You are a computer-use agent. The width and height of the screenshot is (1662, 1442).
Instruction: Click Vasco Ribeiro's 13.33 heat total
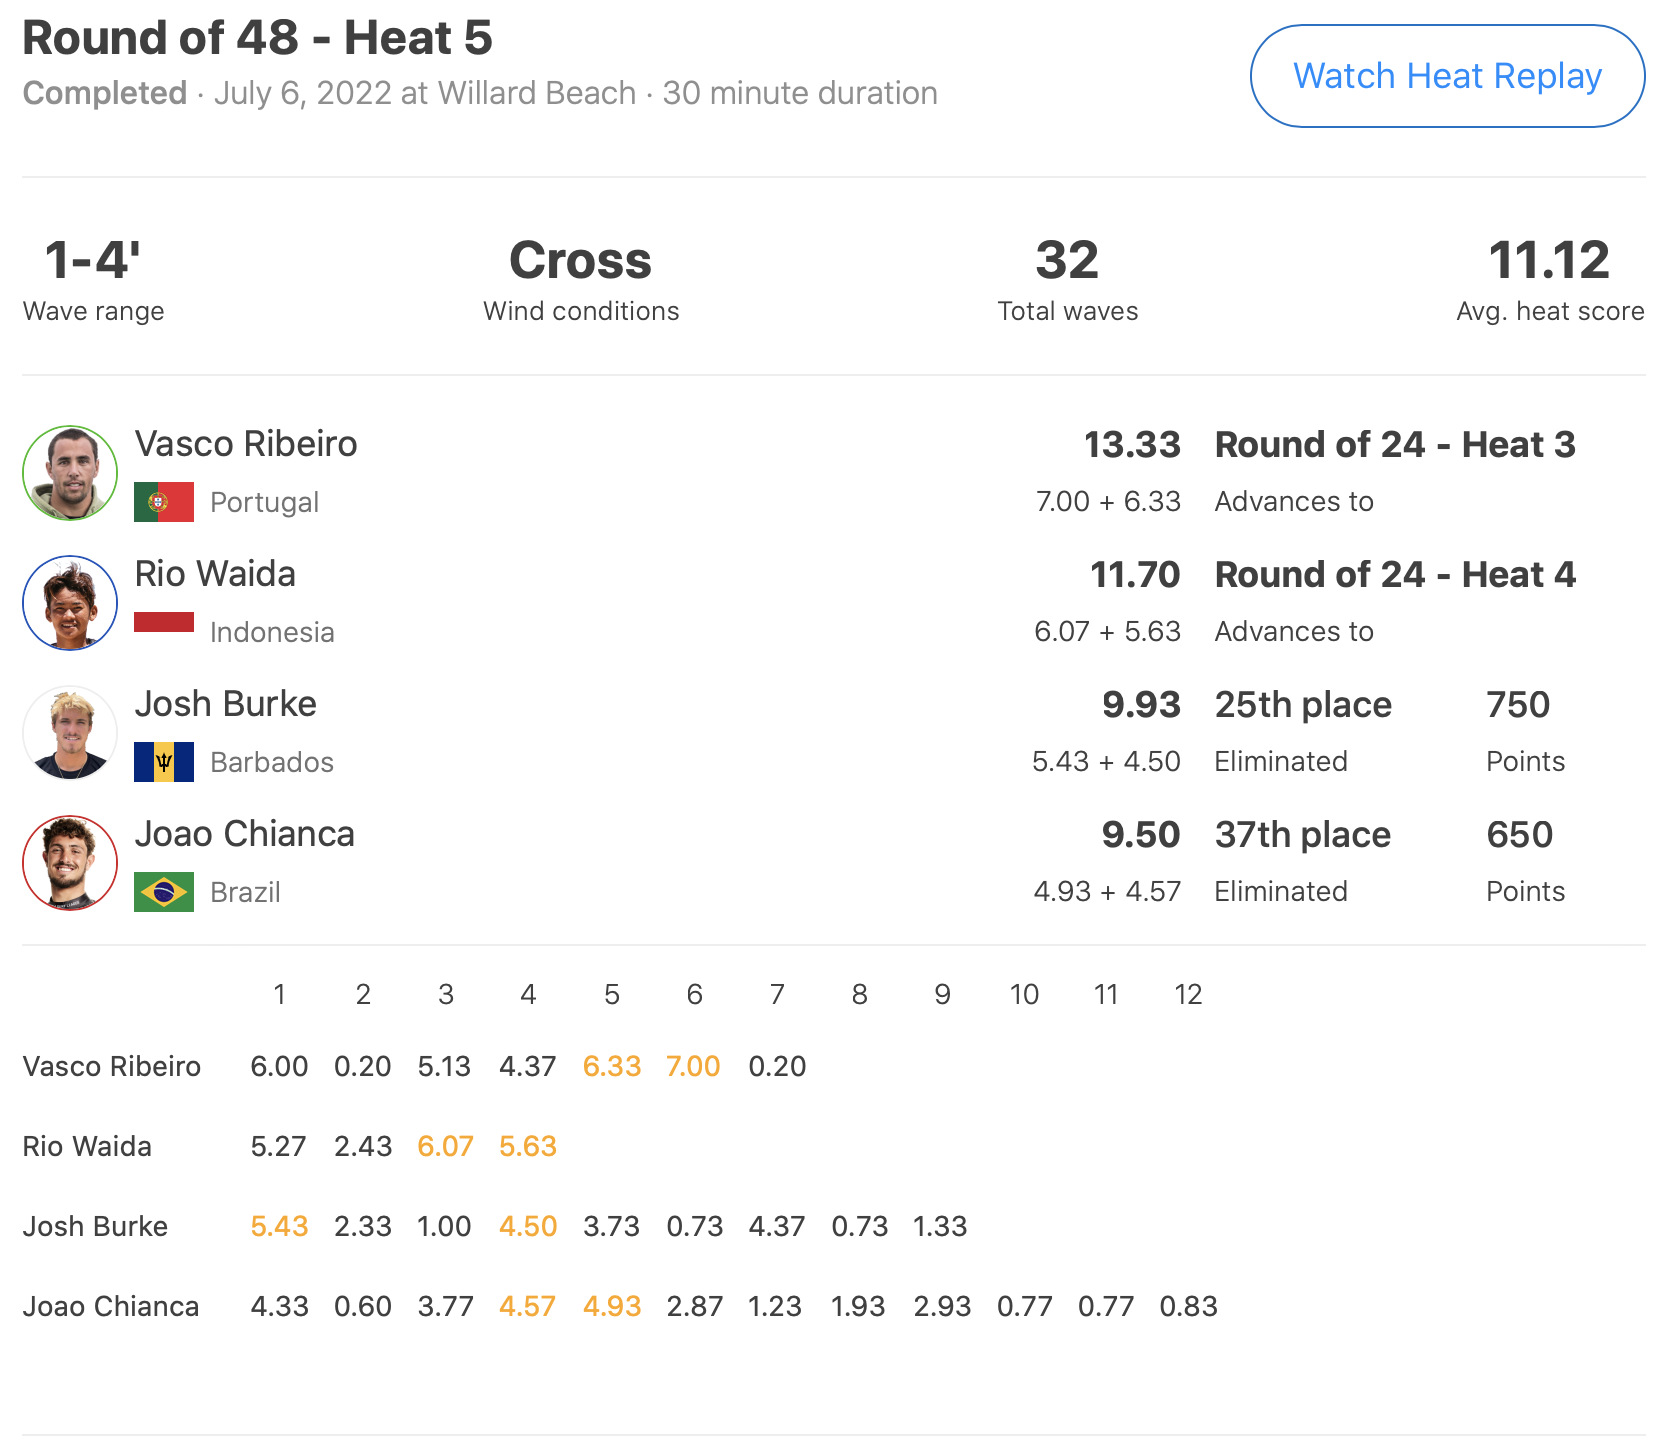pyautogui.click(x=1132, y=445)
